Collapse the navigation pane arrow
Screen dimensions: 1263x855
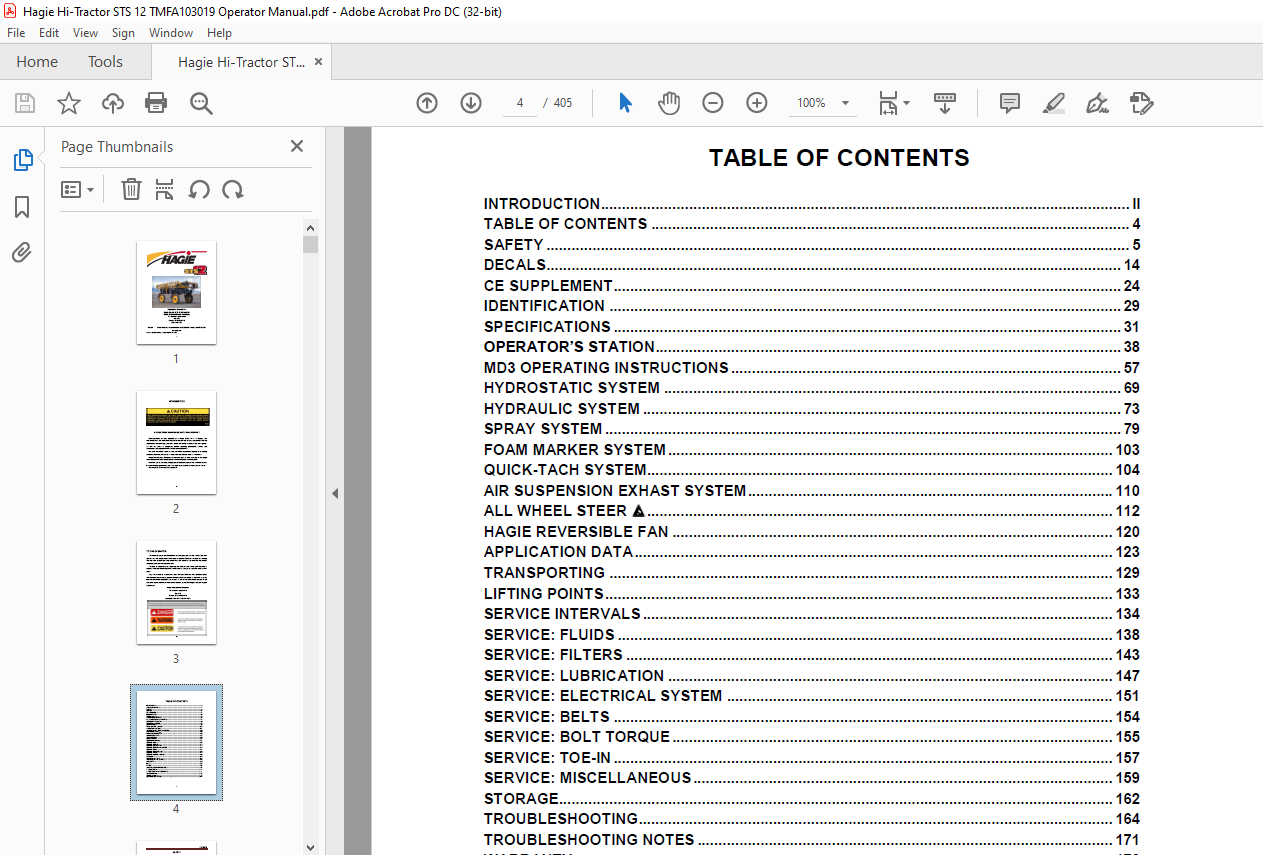335,493
